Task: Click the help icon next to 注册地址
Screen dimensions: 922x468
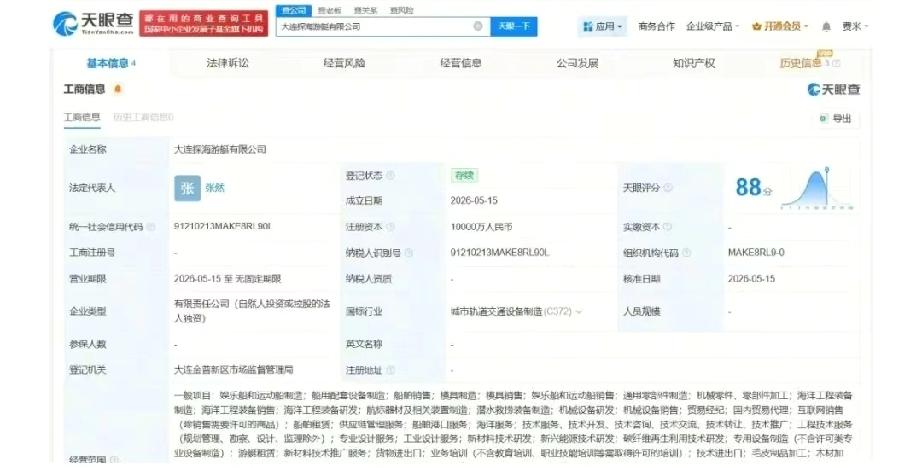Action: point(390,370)
